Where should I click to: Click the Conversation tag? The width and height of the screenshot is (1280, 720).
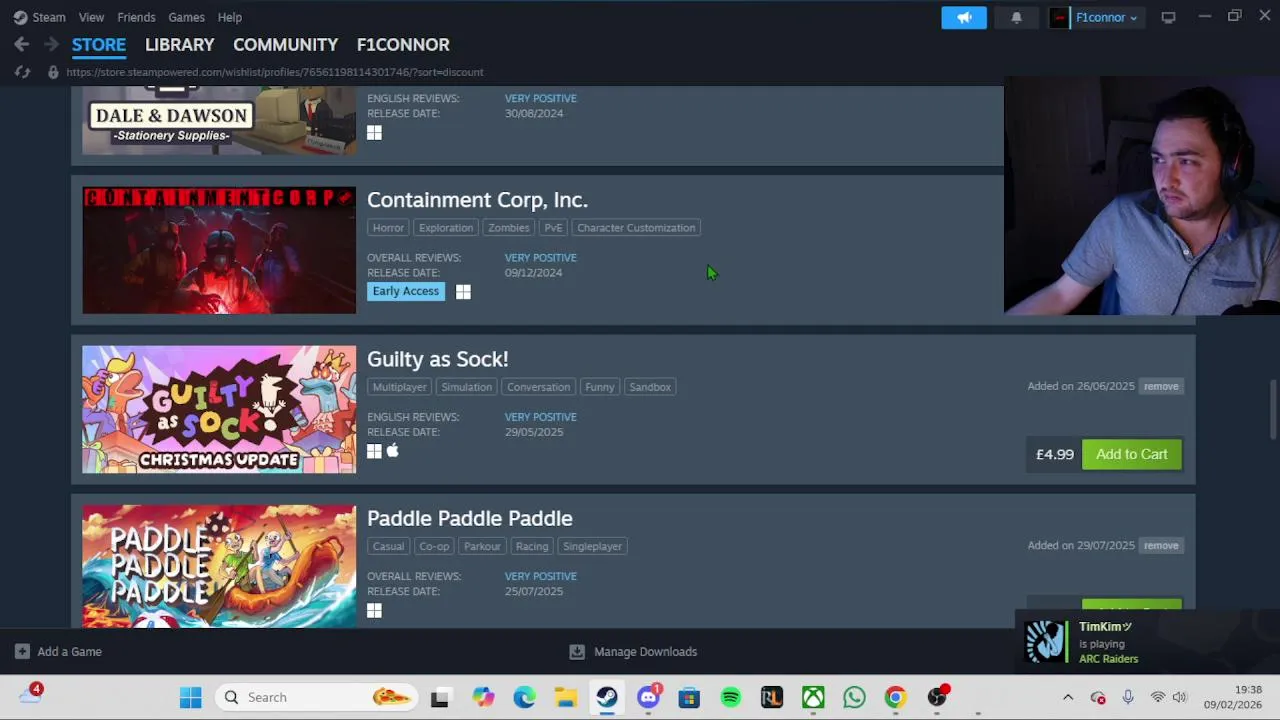tap(538, 387)
